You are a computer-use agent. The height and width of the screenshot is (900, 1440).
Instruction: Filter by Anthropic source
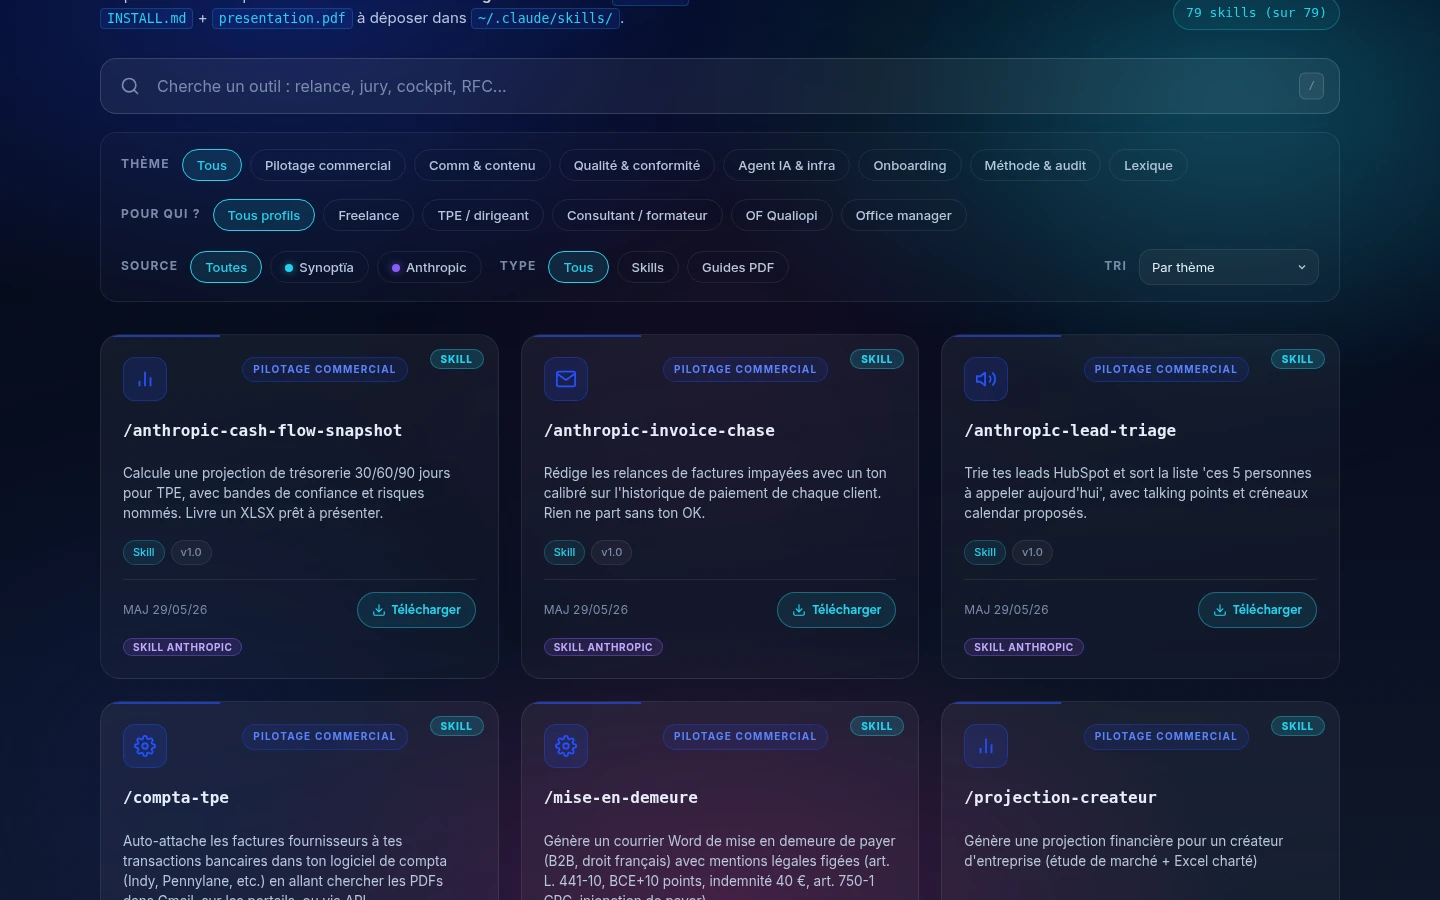tap(429, 267)
